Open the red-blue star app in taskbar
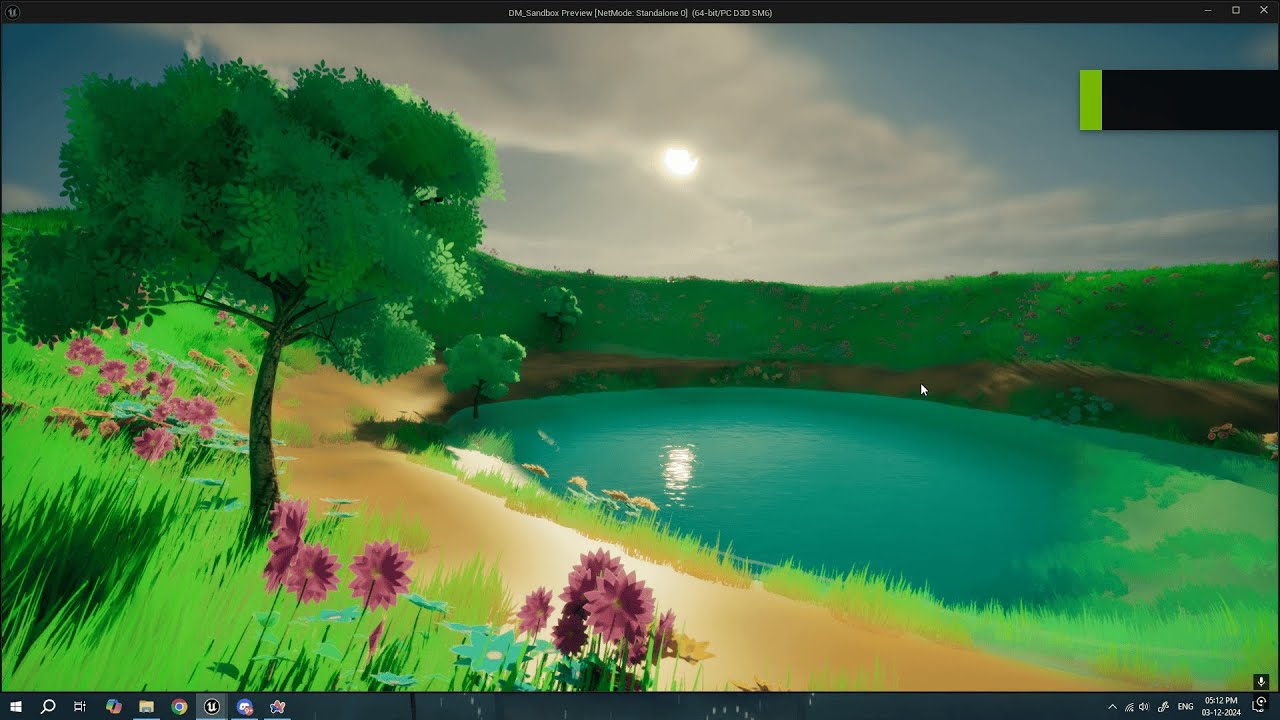1280x720 pixels. coord(278,707)
